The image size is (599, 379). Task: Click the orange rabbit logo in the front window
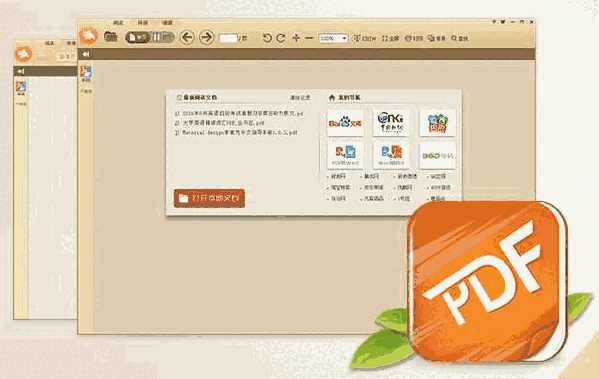(x=89, y=36)
